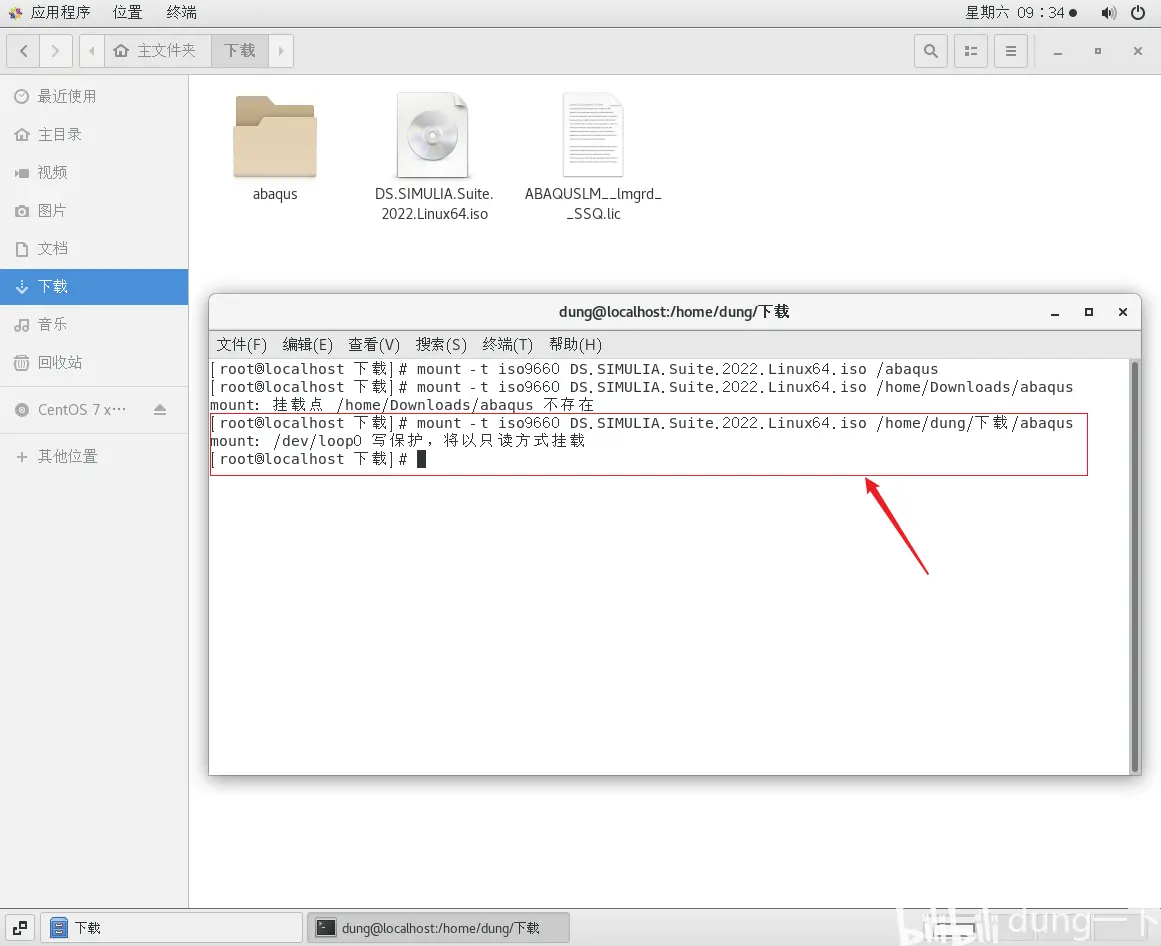Viewport: 1161px width, 946px height.
Task: Open terminal 终端(T) menu
Action: tap(507, 345)
